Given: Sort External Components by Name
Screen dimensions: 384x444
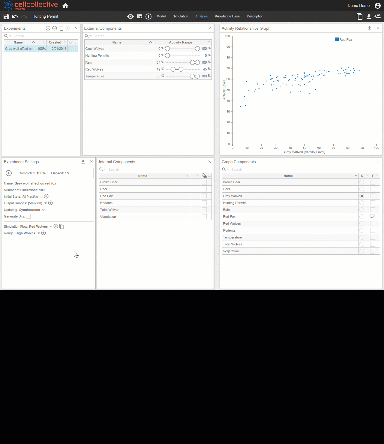Looking at the screenshot, I should pos(117,42).
